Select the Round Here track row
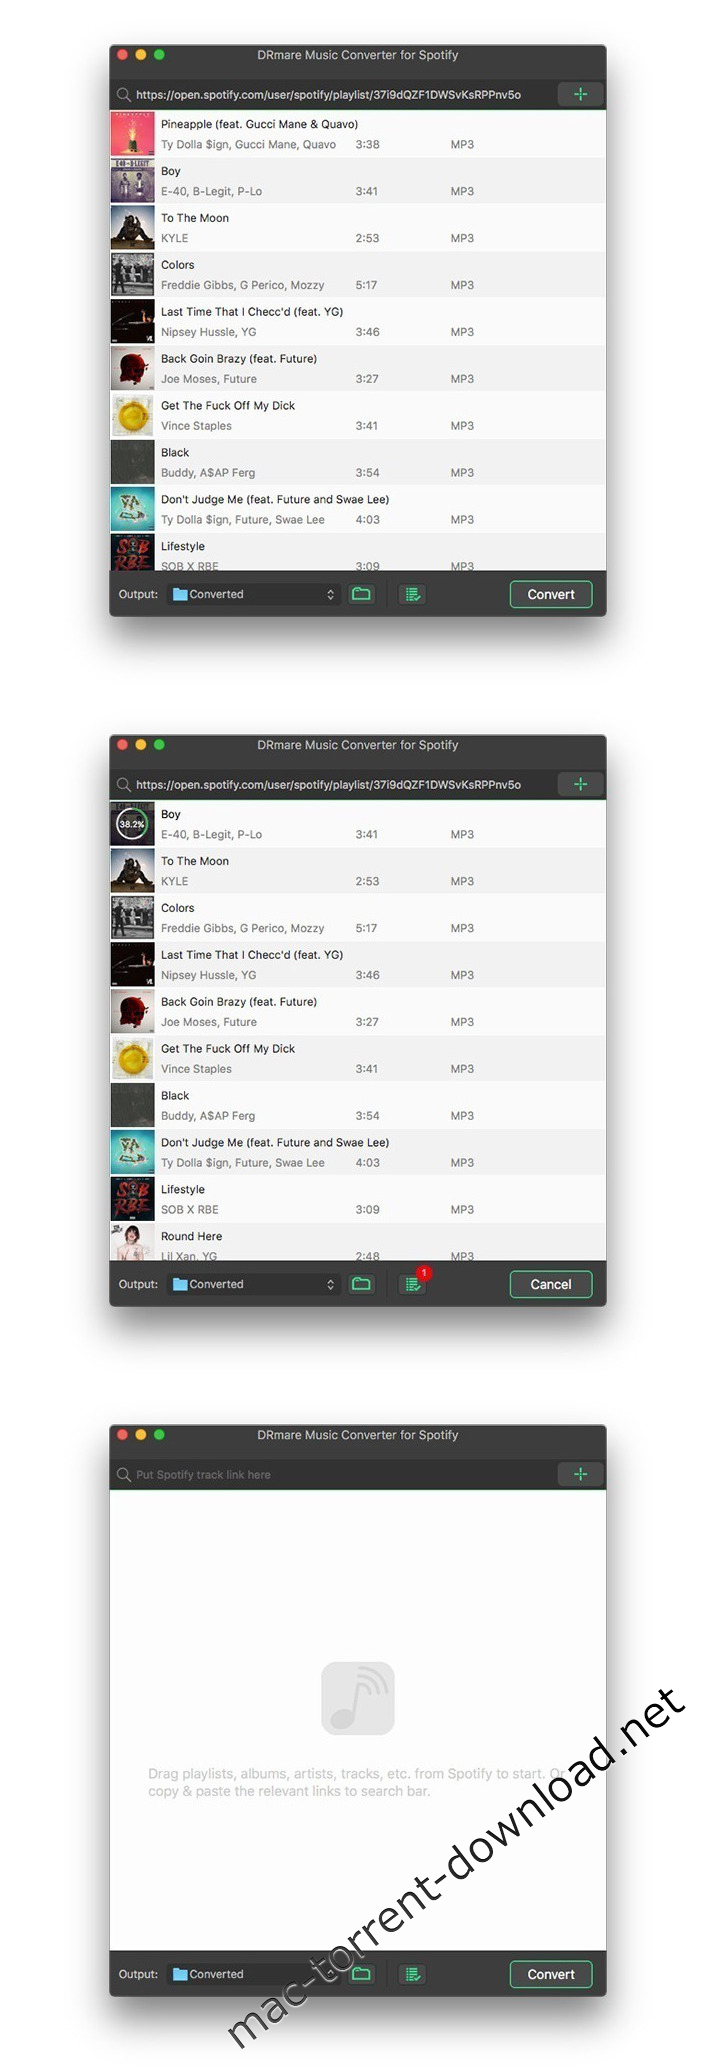716x2070 pixels. 358,1242
